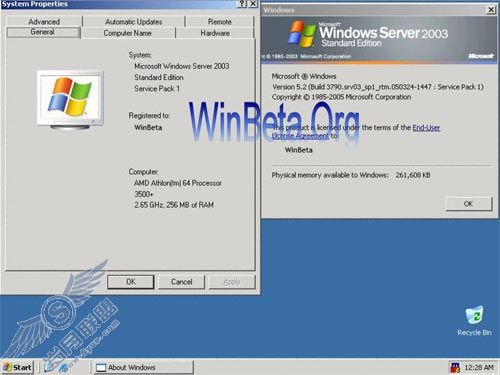Launch Internet Explorer from the quick launch bar

tap(63, 367)
